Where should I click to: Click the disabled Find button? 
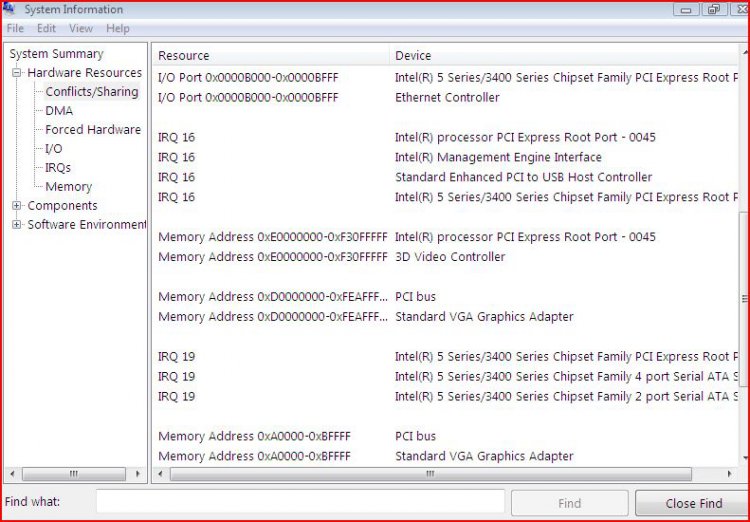point(569,503)
